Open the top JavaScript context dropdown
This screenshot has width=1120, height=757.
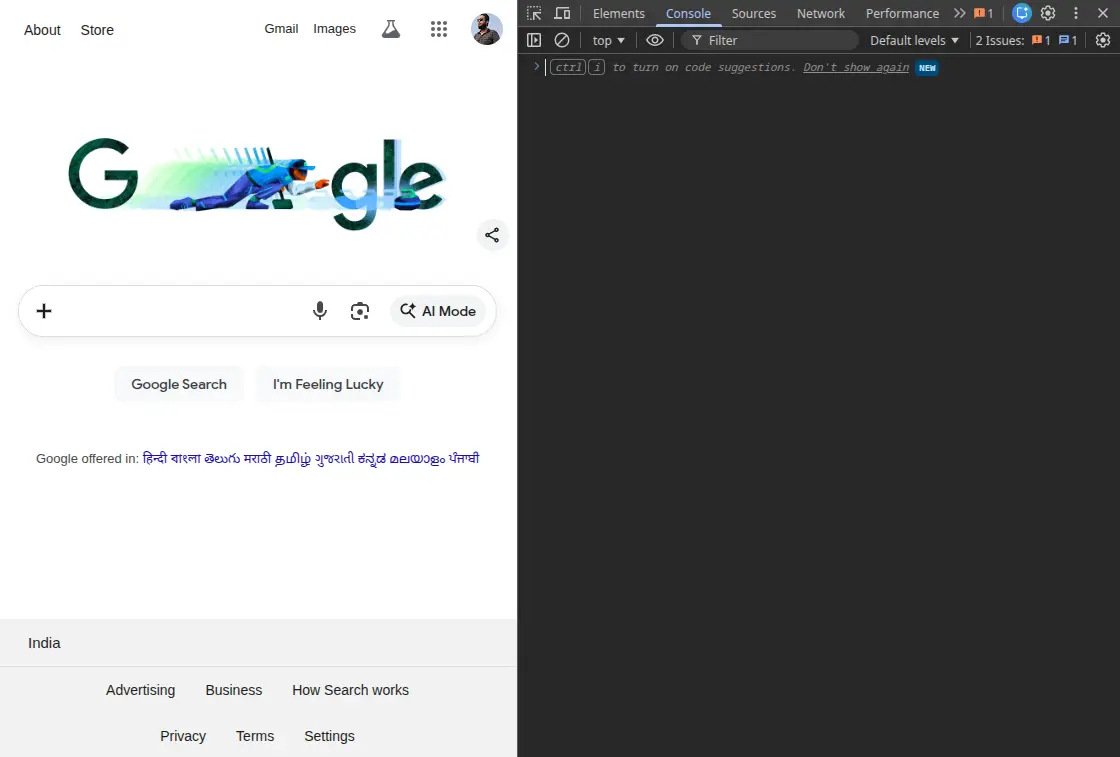(609, 41)
